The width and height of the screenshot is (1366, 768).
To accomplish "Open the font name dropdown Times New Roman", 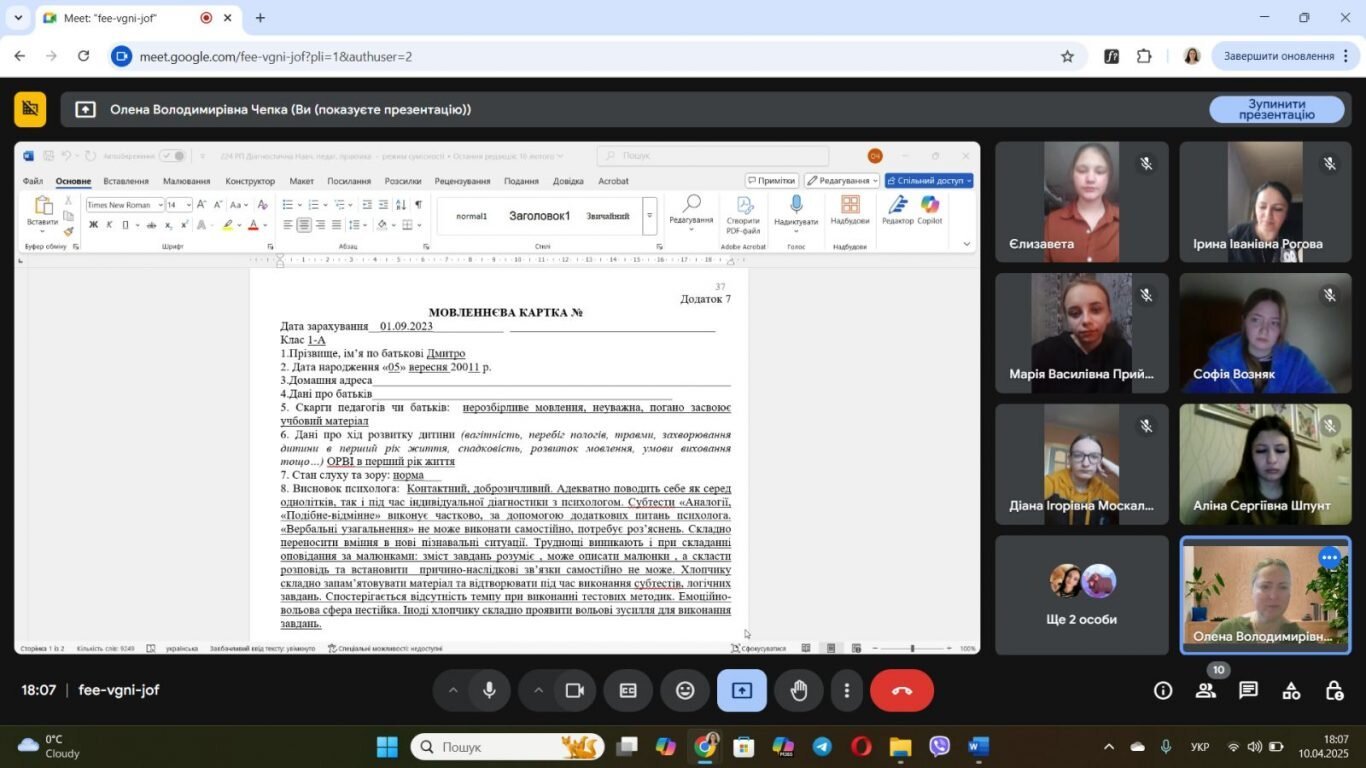I will click(124, 205).
